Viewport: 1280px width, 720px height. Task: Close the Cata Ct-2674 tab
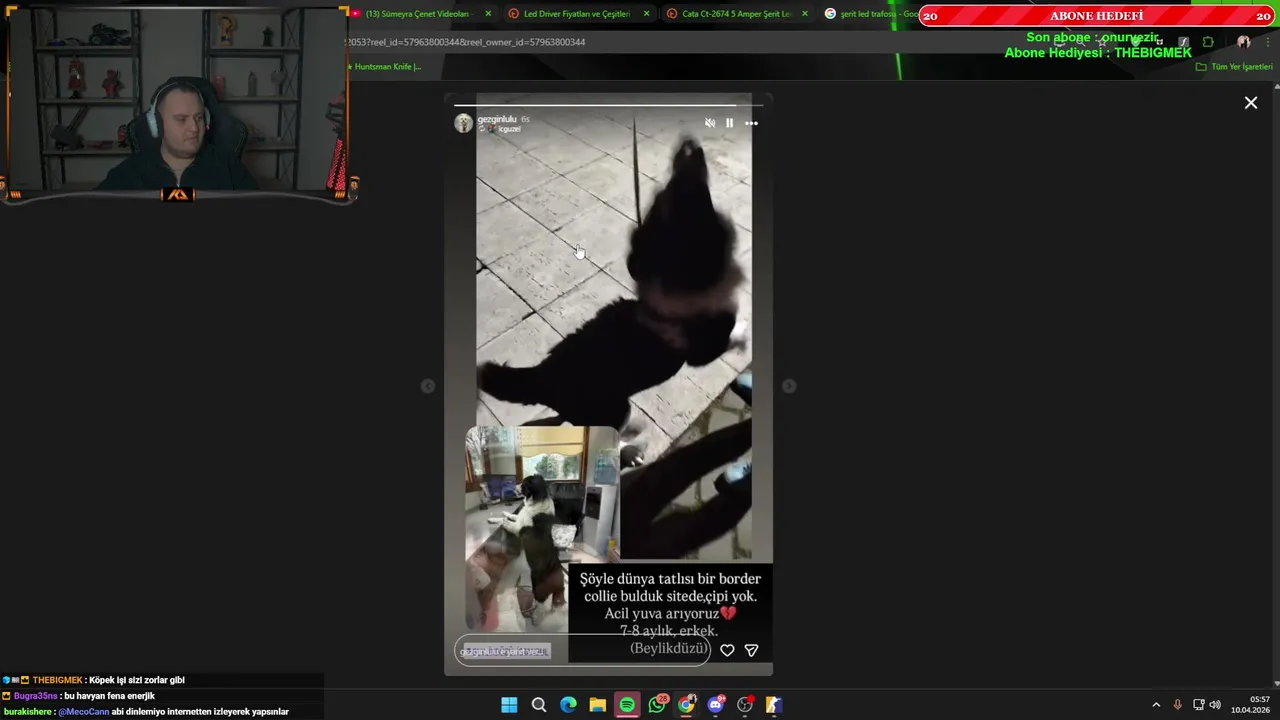pyautogui.click(x=805, y=14)
